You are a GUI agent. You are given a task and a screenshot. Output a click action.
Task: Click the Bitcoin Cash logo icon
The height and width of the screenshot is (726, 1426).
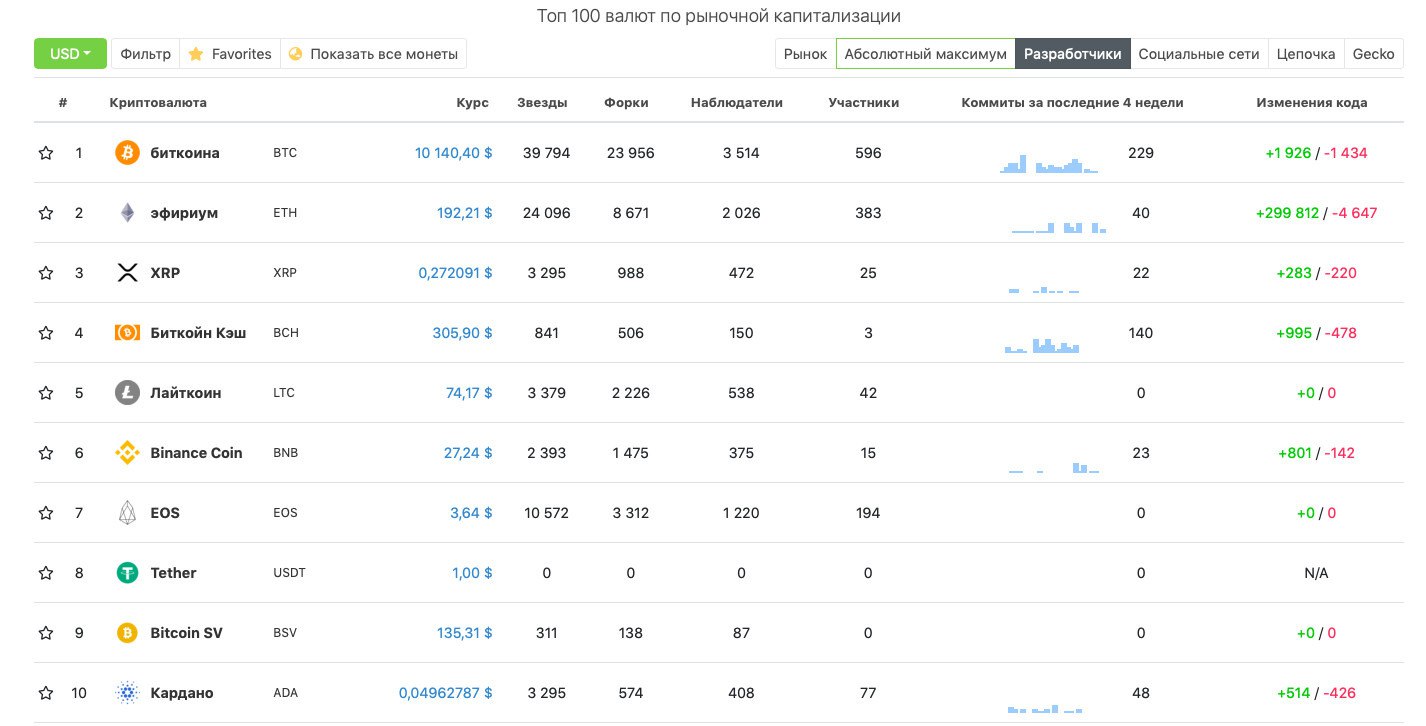coord(127,333)
